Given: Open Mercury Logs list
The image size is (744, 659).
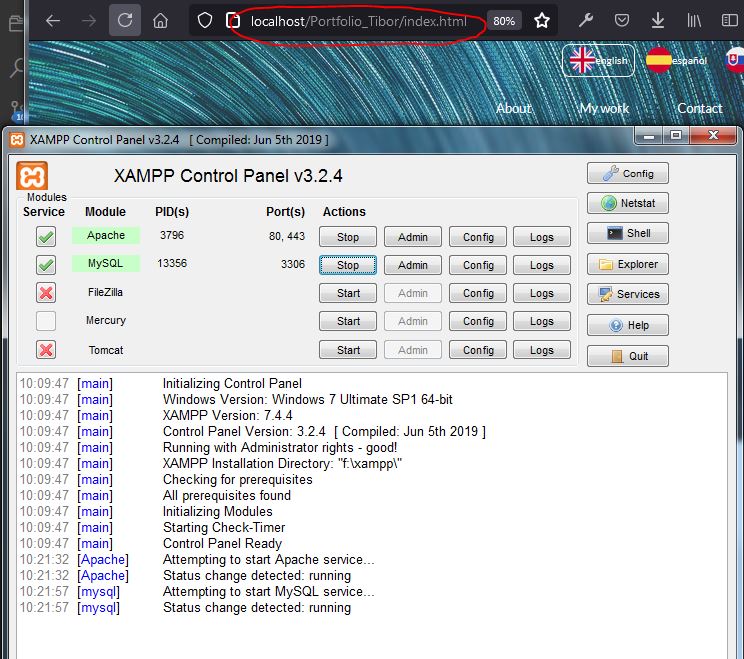Looking at the screenshot, I should pos(542,321).
